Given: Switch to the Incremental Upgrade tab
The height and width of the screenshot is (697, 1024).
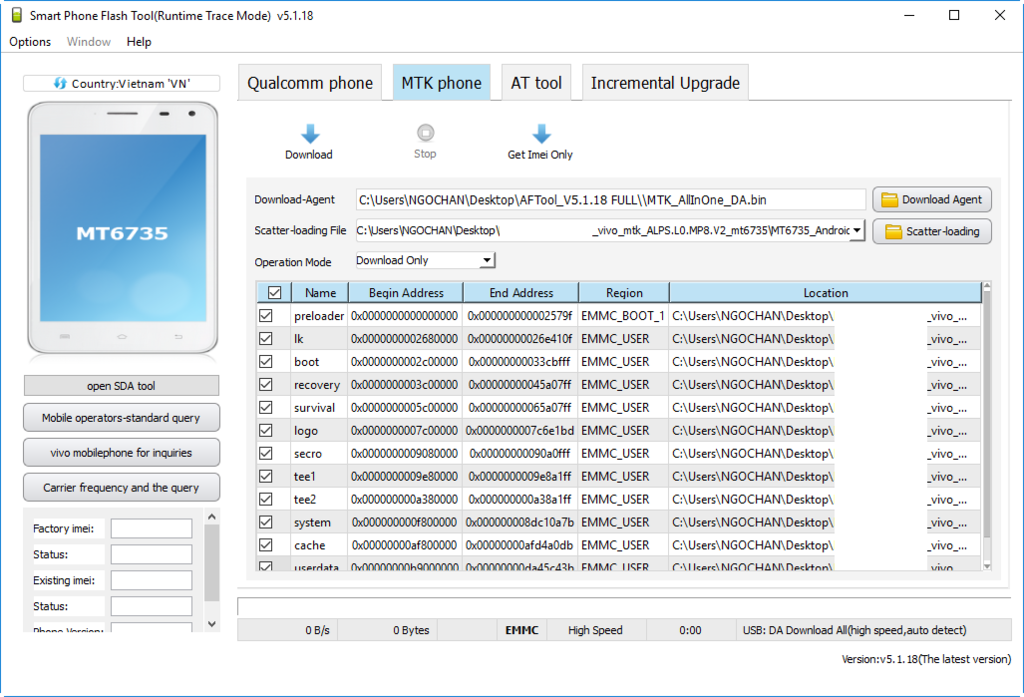Looking at the screenshot, I should (x=665, y=83).
